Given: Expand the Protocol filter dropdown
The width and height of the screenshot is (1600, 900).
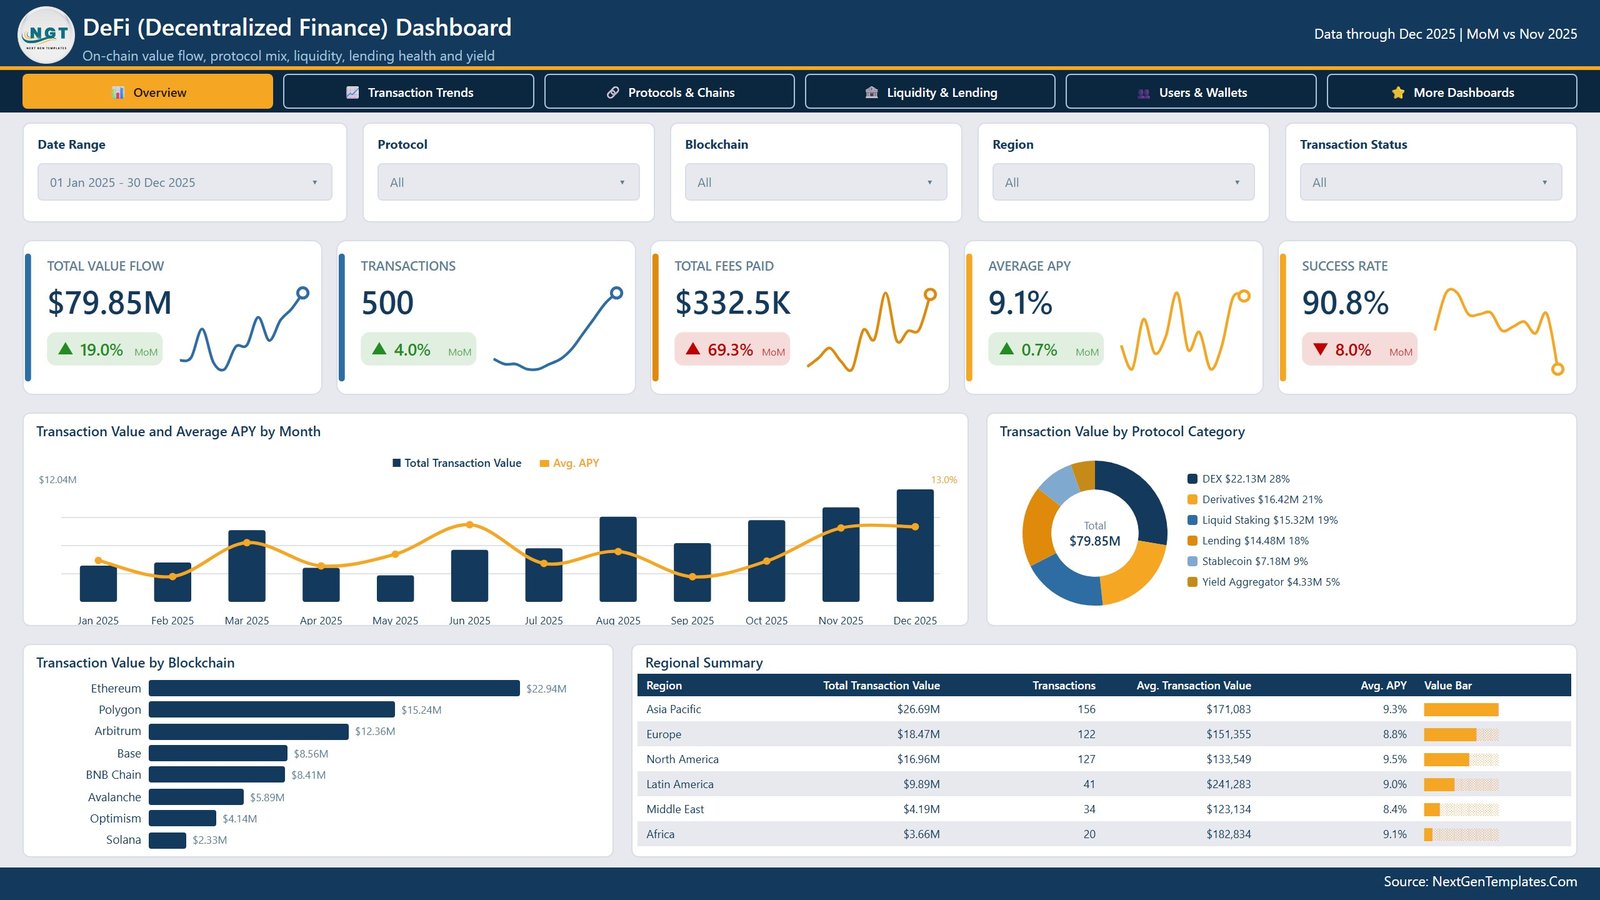Looking at the screenshot, I should pyautogui.click(x=508, y=182).
